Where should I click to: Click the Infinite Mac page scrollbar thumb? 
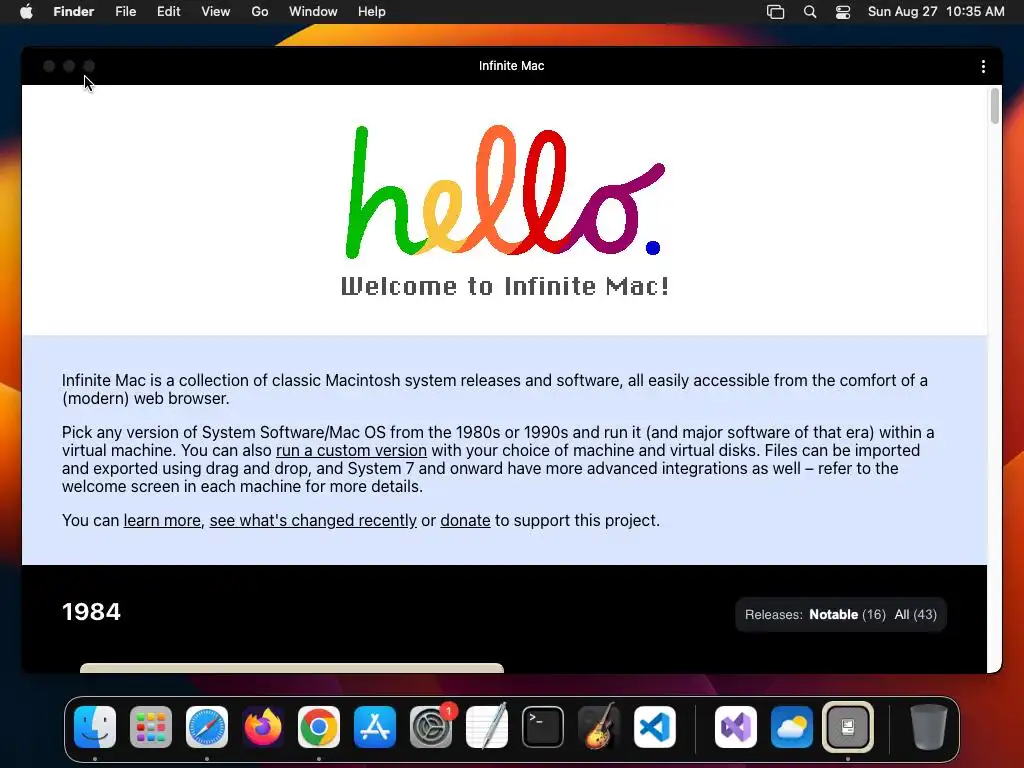pos(995,106)
